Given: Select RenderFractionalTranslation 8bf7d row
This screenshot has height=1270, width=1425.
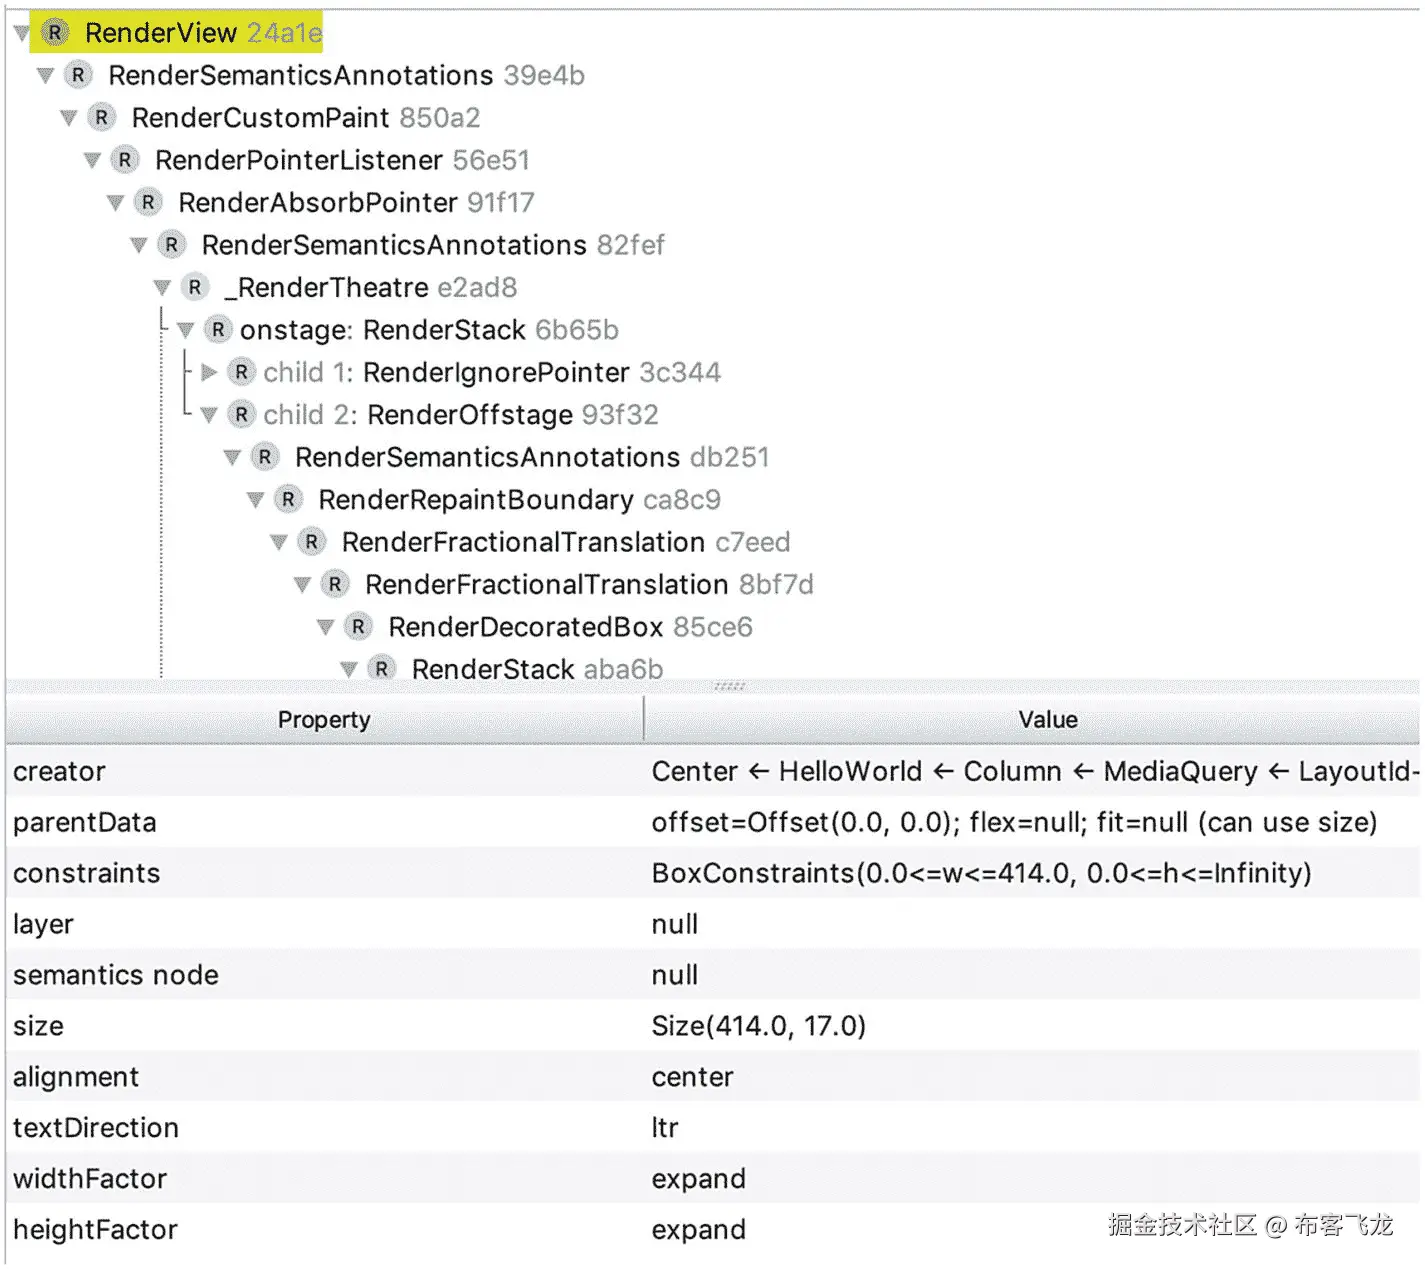Looking at the screenshot, I should (x=589, y=584).
